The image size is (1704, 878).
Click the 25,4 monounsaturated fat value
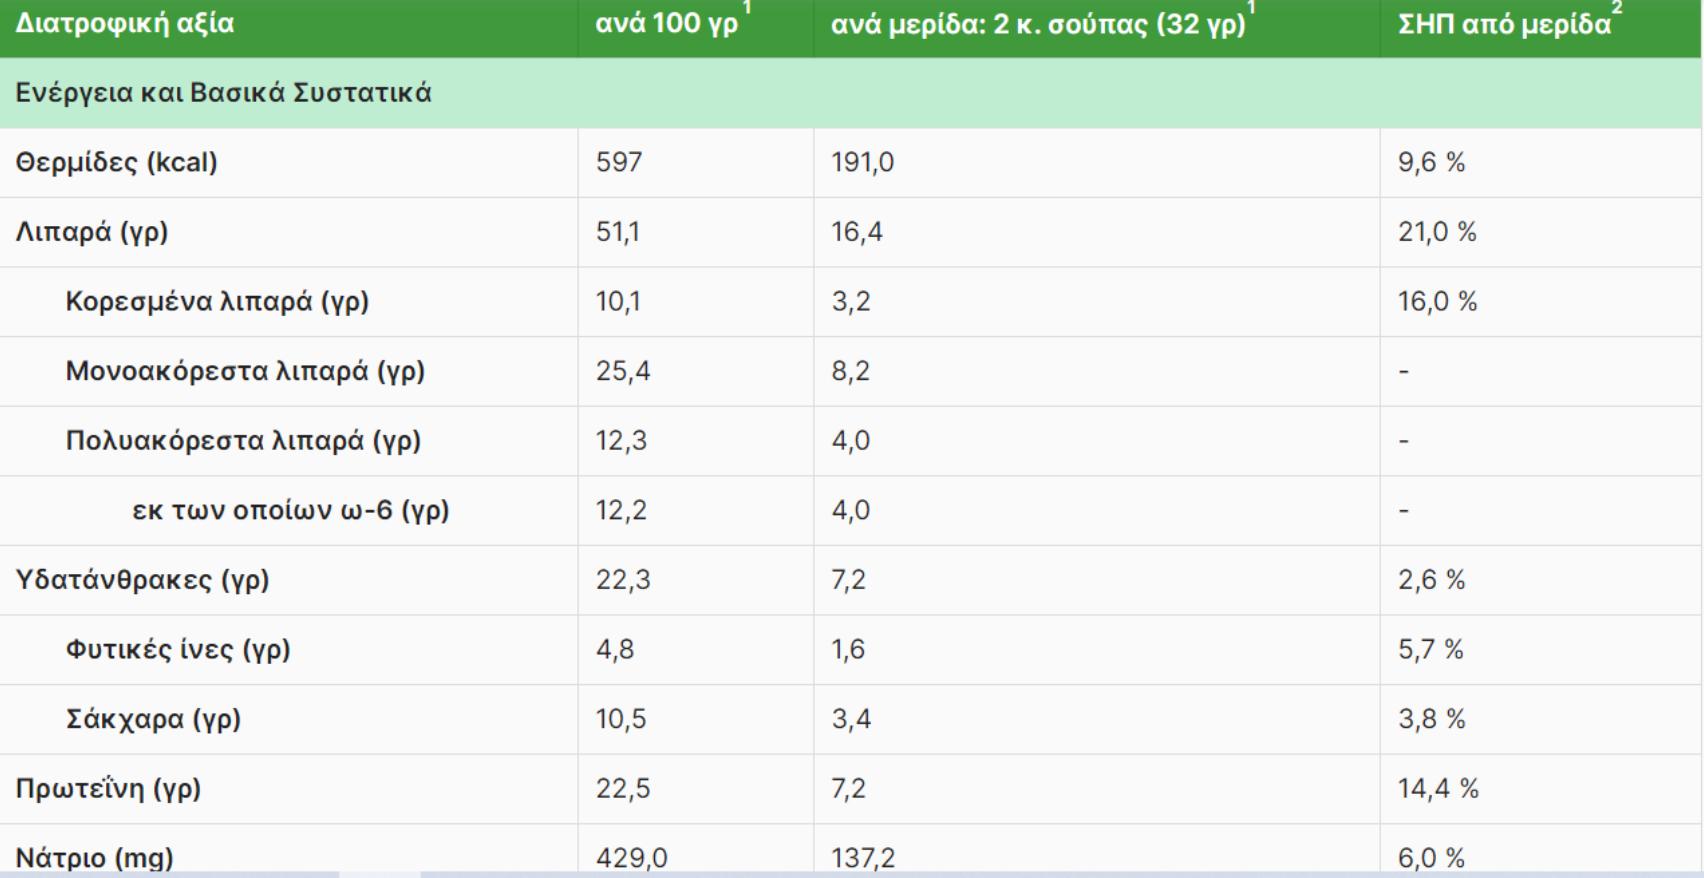[623, 371]
